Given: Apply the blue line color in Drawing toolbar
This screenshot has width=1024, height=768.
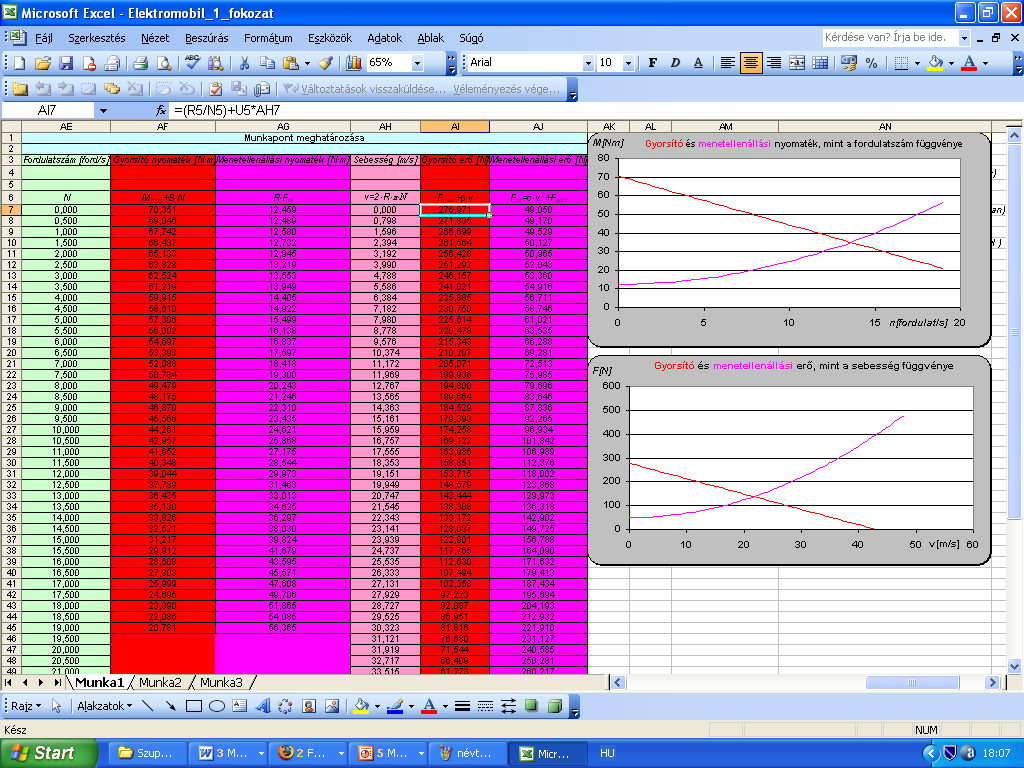Looking at the screenshot, I should (x=395, y=706).
